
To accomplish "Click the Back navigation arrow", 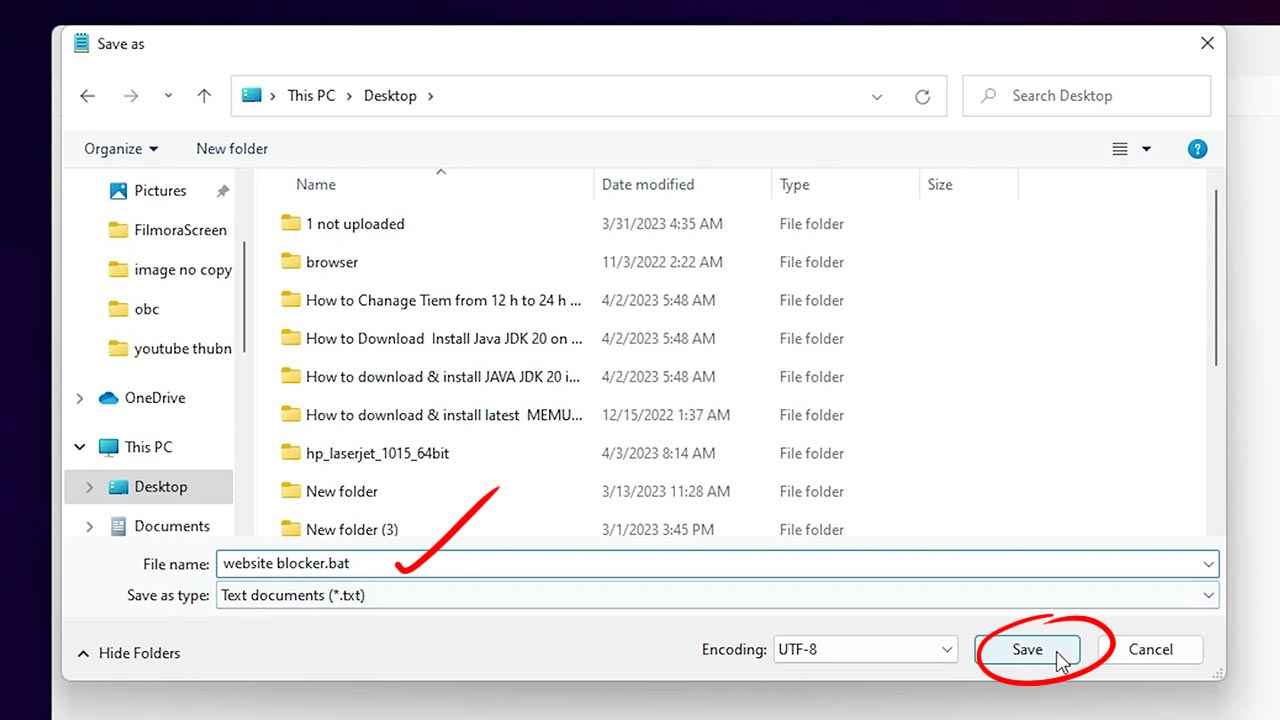I will pyautogui.click(x=88, y=96).
